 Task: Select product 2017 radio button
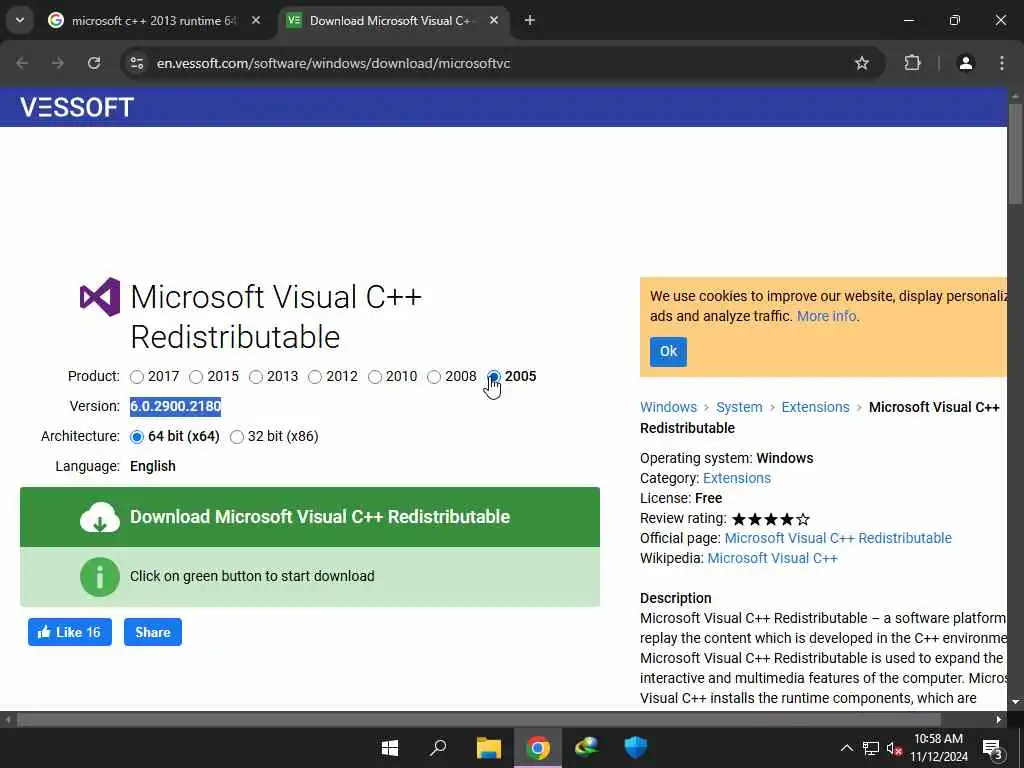click(x=136, y=377)
